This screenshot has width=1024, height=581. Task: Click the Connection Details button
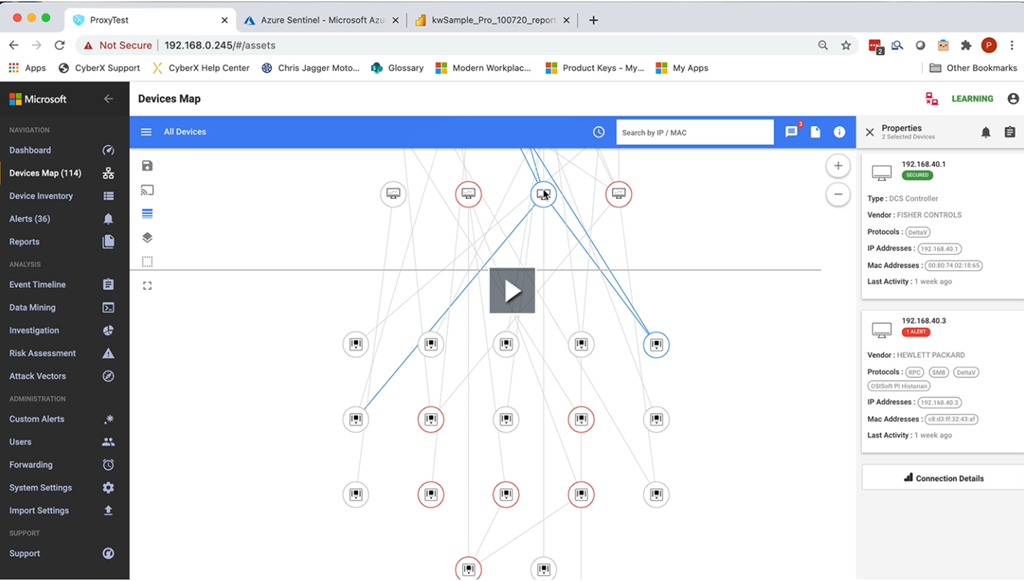943,478
